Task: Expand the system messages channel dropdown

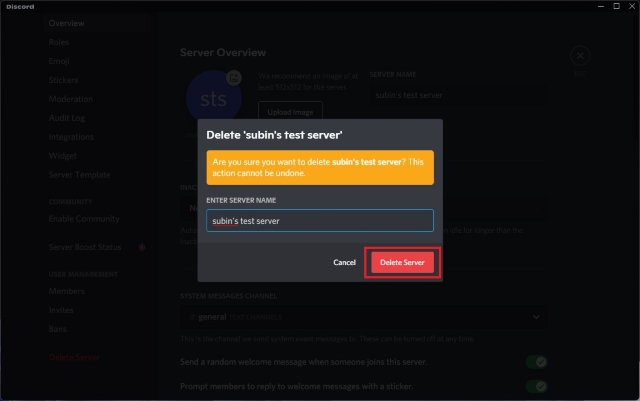Action: [364, 317]
